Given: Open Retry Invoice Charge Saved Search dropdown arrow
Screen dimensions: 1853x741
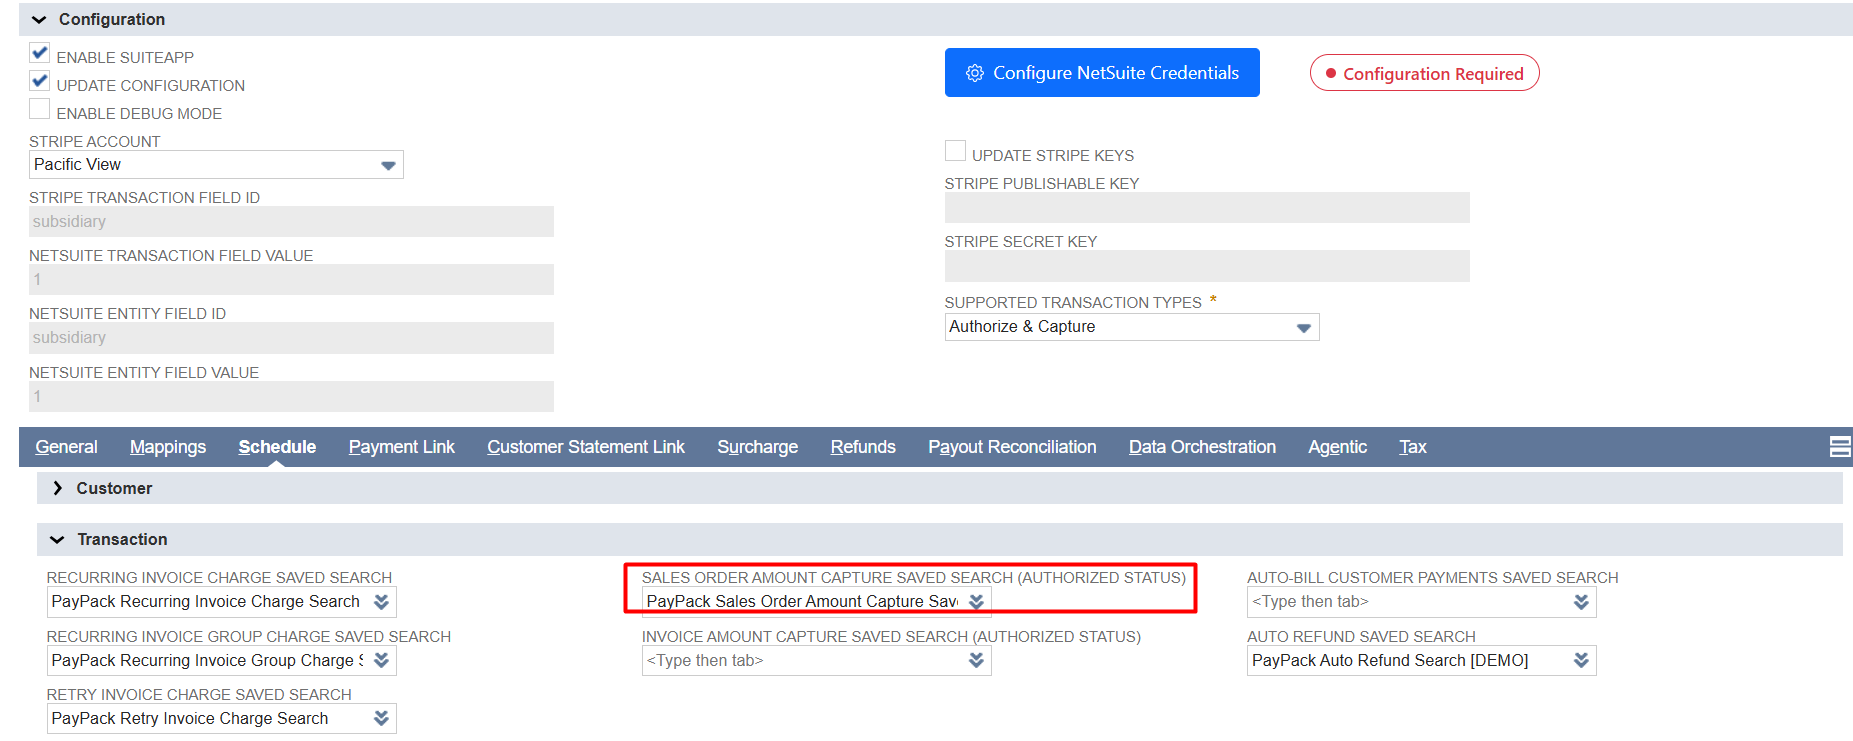Looking at the screenshot, I should (x=381, y=719).
